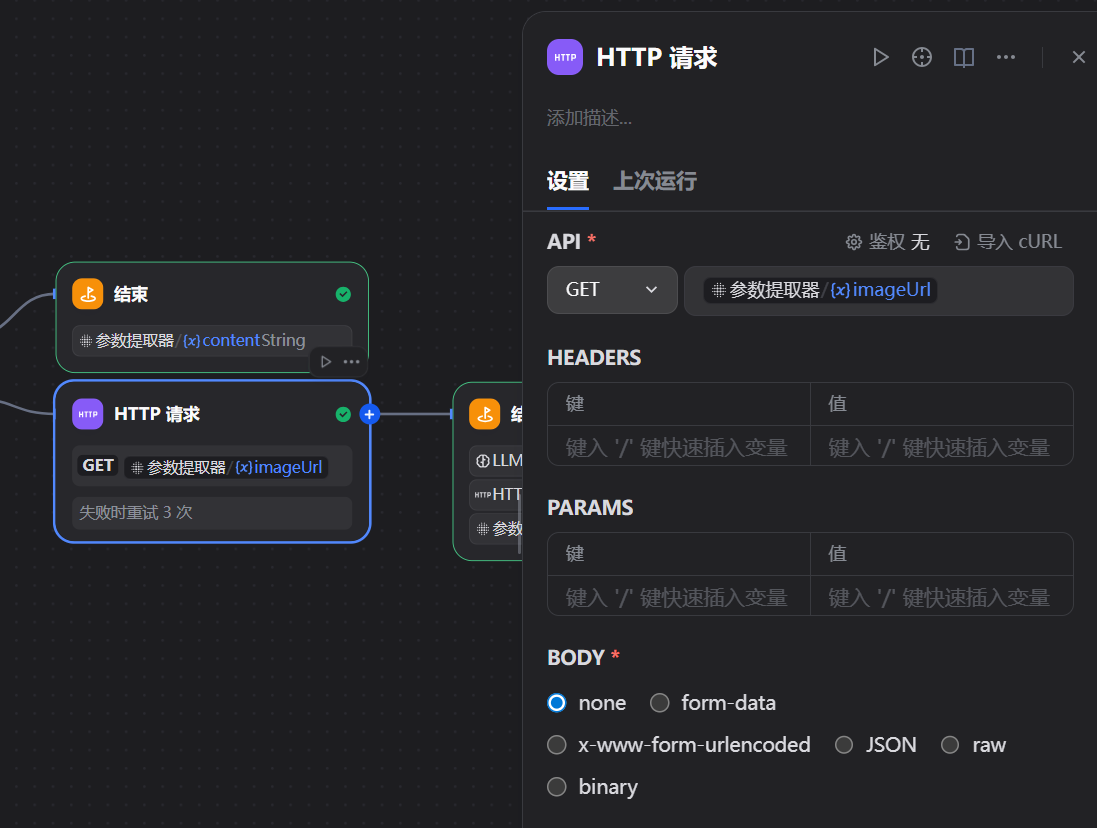Click the 添加描述 description field
Image resolution: width=1097 pixels, height=828 pixels.
[x=590, y=118]
